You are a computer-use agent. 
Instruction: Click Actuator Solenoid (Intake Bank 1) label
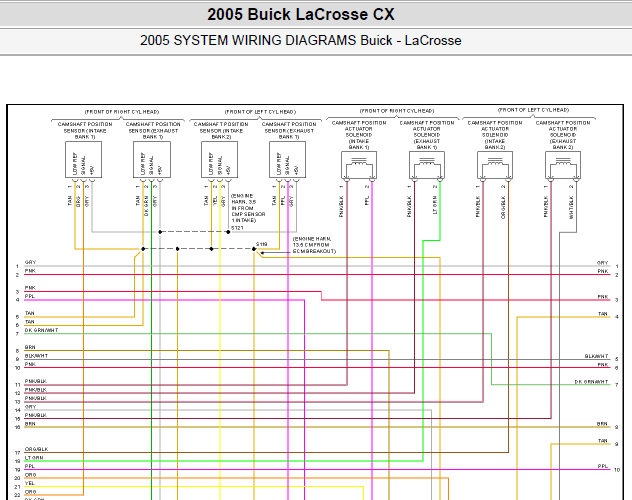(x=359, y=135)
